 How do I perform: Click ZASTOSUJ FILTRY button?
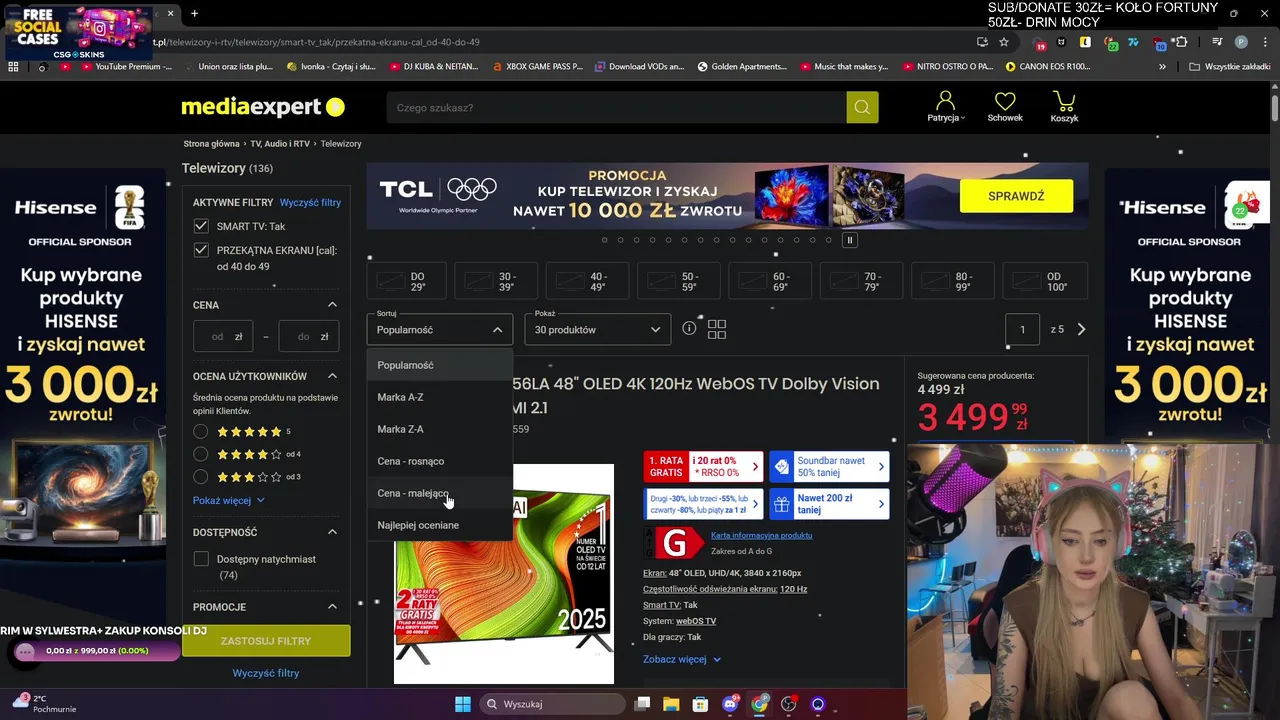click(266, 641)
